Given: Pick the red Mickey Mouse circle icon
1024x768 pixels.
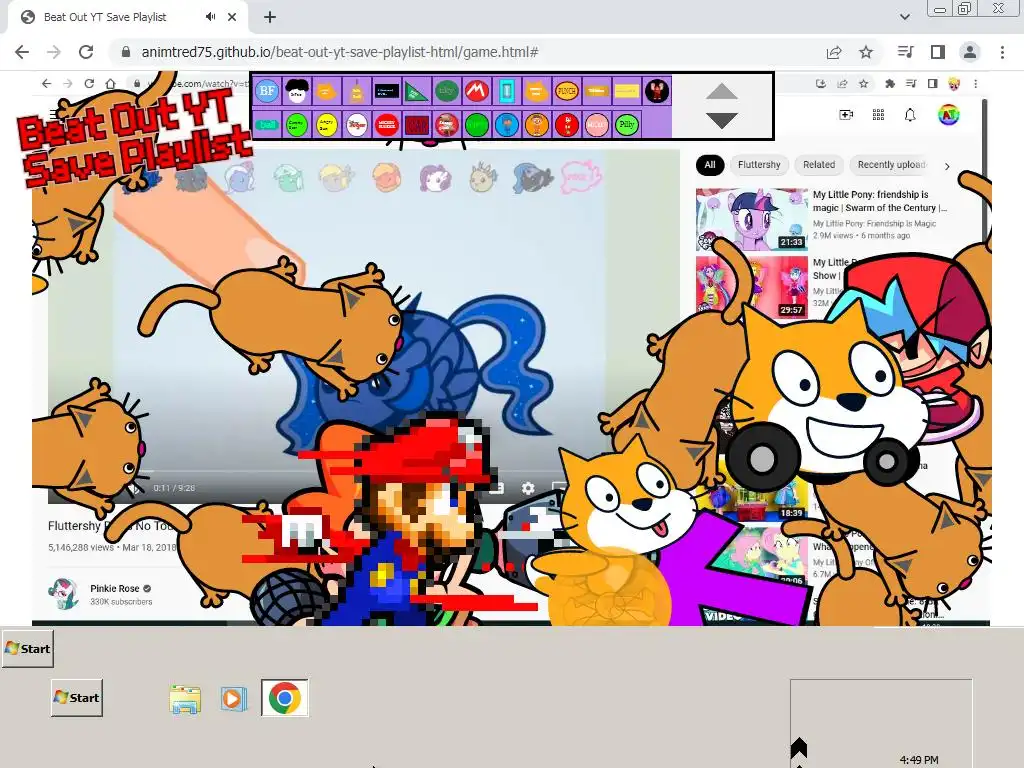Looking at the screenshot, I should (387, 125).
